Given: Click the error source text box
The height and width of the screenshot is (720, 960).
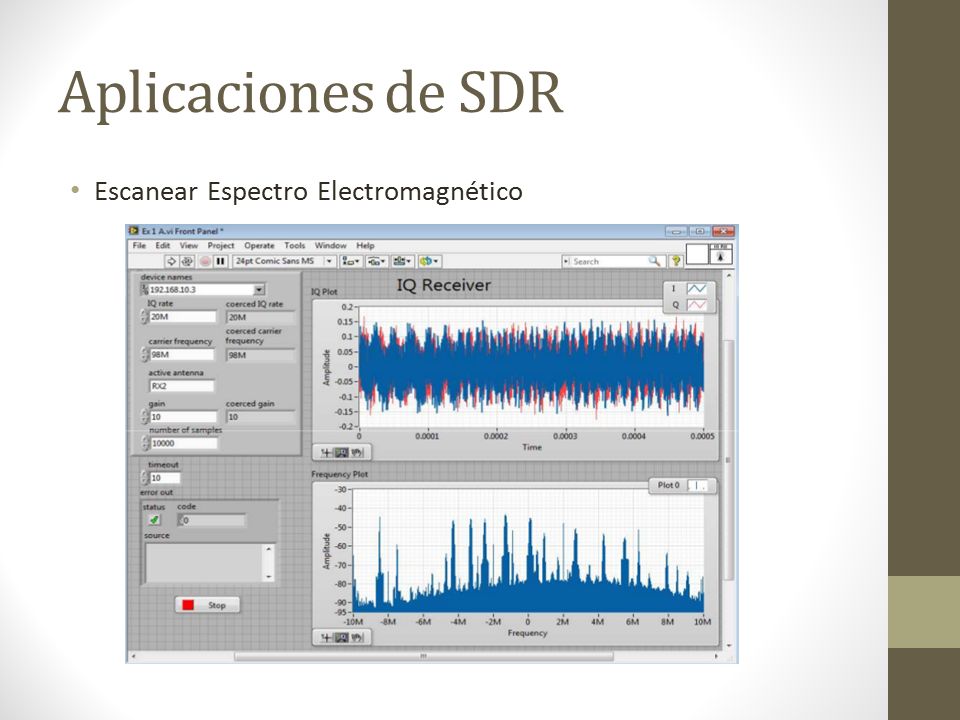Looking at the screenshot, I should (x=204, y=563).
